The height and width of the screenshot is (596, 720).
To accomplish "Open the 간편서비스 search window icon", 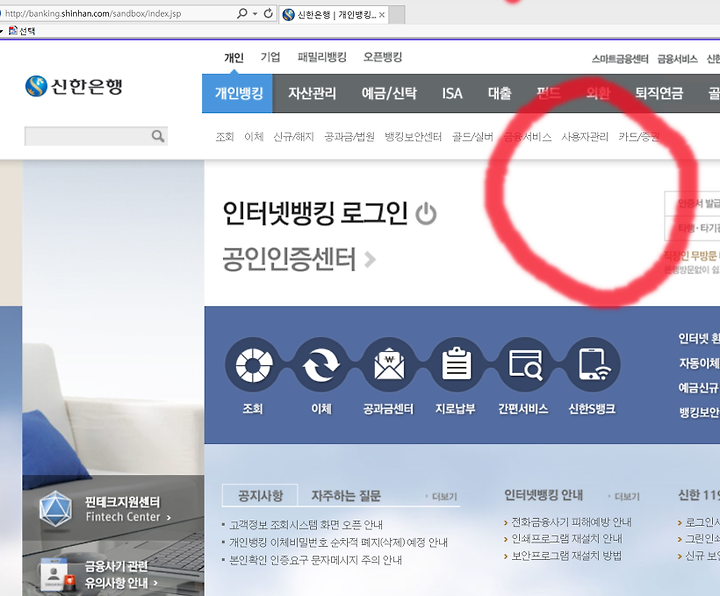I will pos(525,365).
